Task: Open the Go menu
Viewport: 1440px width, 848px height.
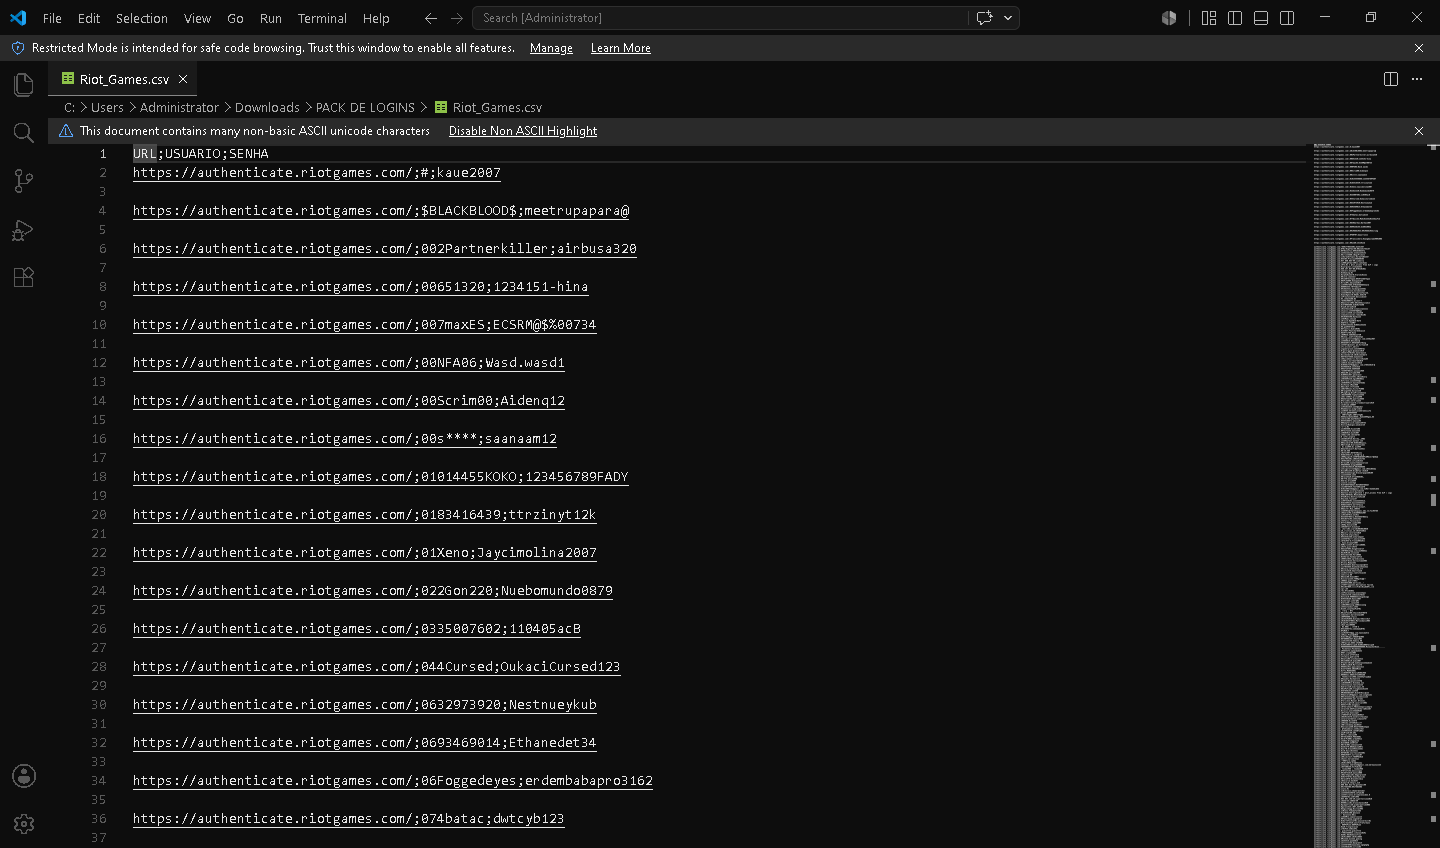Action: click(x=235, y=18)
